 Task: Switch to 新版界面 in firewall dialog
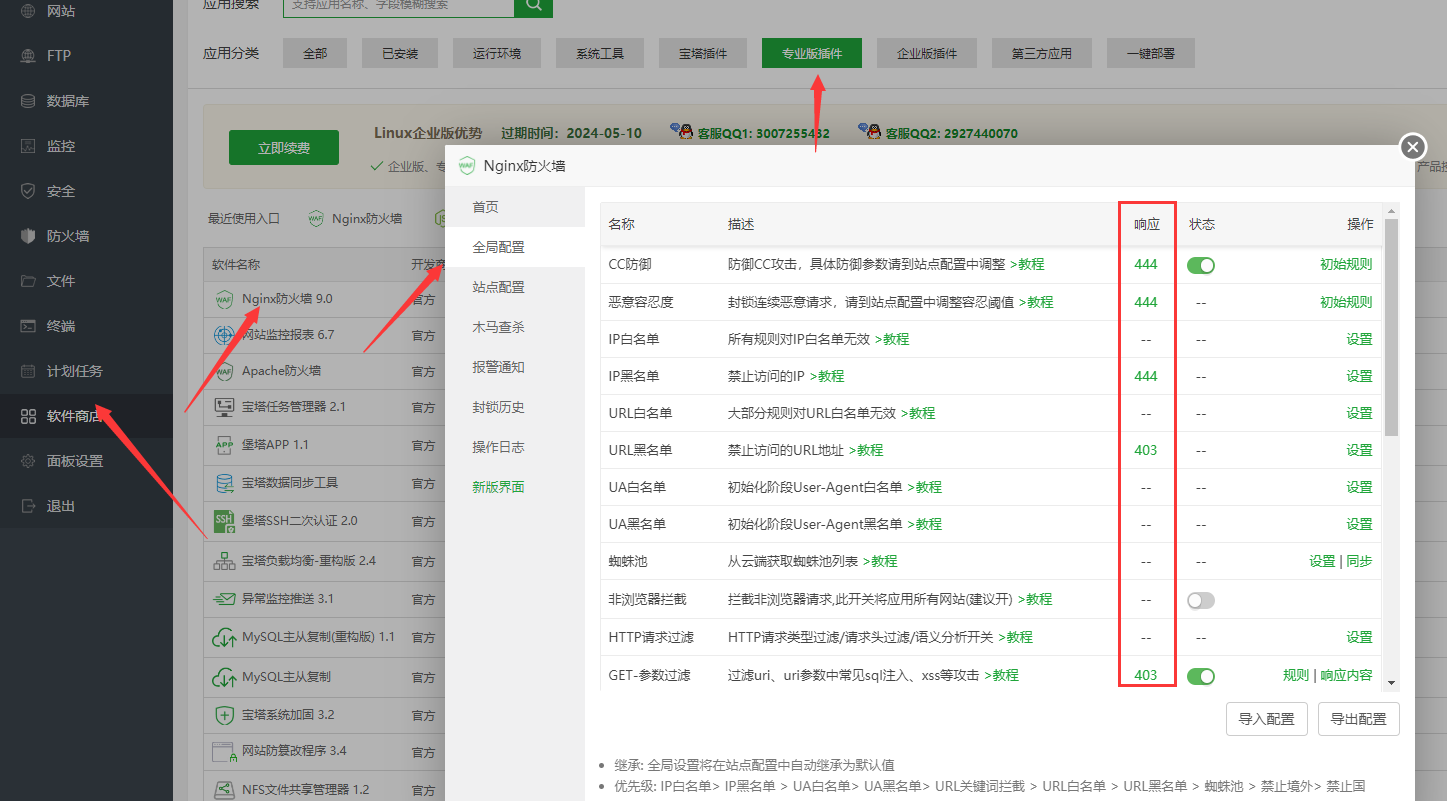pyautogui.click(x=515, y=487)
